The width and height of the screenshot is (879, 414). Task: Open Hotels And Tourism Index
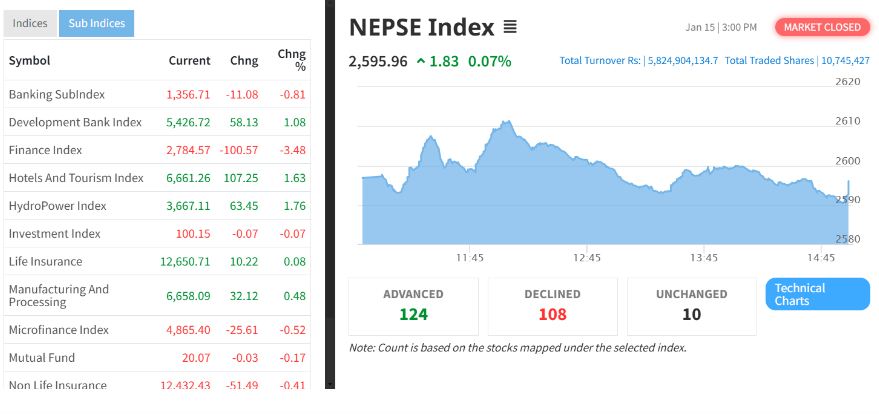tap(76, 178)
